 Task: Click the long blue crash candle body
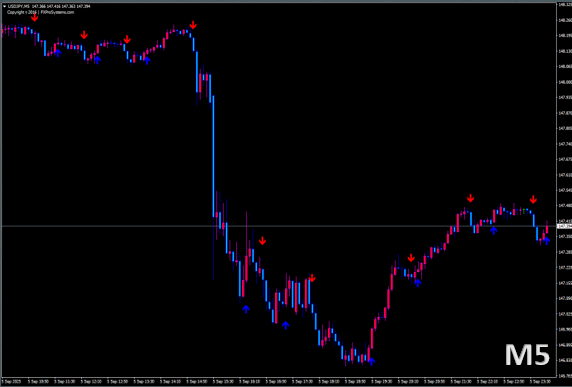click(x=213, y=156)
